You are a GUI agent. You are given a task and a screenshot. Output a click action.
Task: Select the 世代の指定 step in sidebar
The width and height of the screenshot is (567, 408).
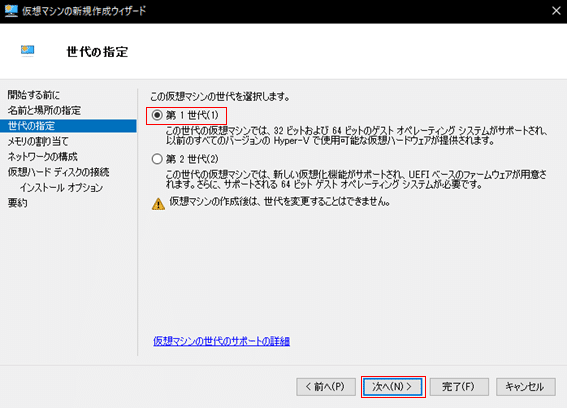coord(68,126)
